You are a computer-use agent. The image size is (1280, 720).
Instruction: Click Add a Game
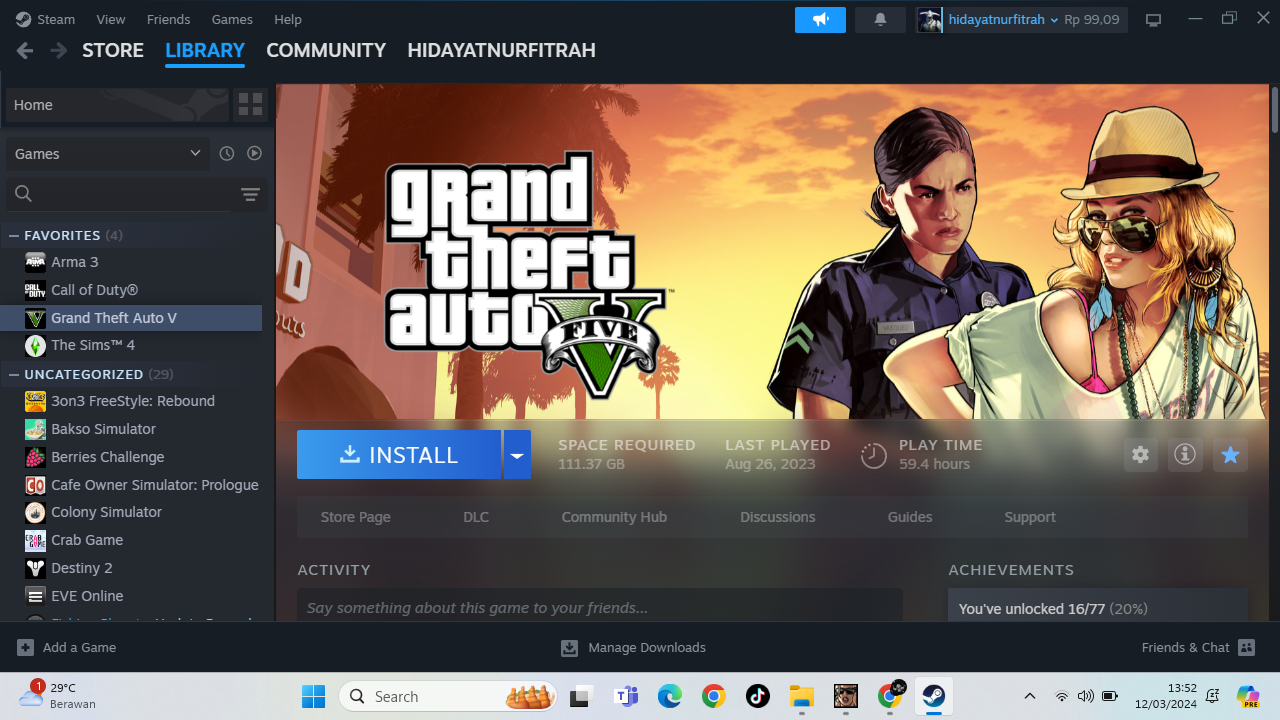click(67, 647)
